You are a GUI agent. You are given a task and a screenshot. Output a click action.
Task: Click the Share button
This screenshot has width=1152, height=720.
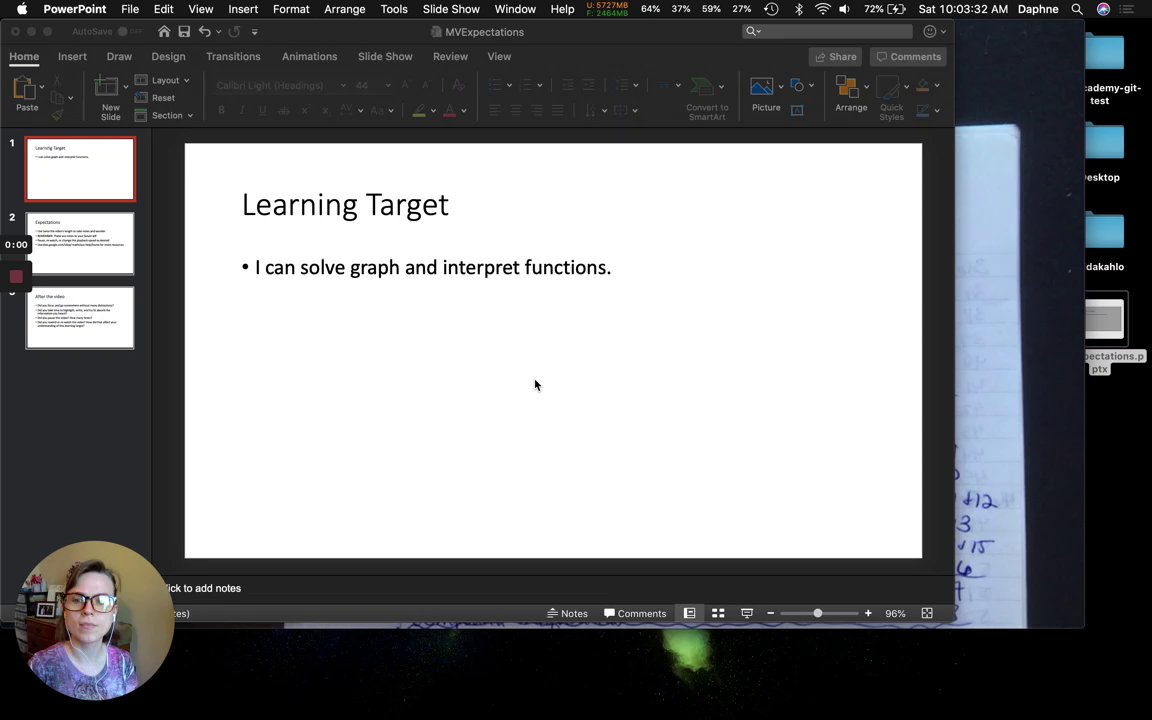tap(835, 57)
